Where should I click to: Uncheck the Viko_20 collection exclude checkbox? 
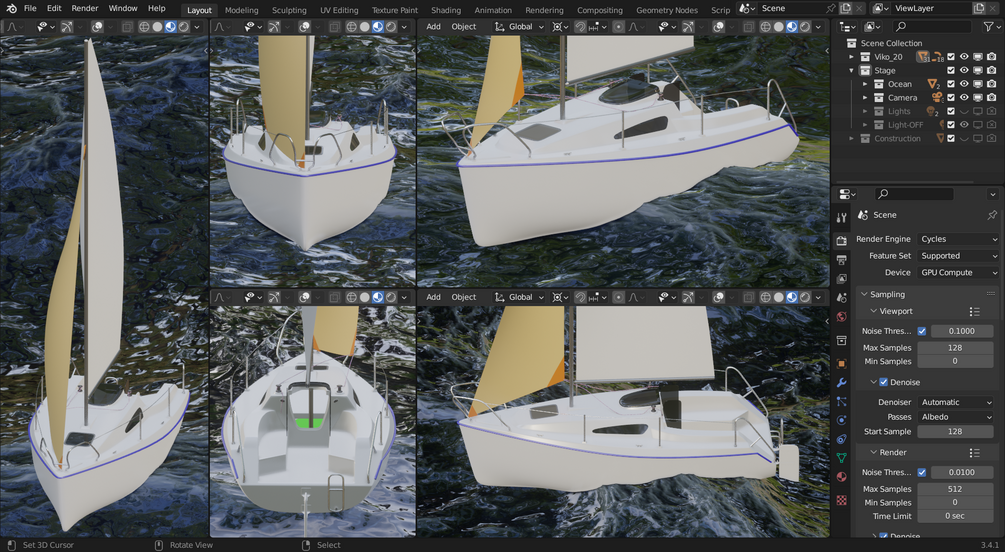(951, 57)
